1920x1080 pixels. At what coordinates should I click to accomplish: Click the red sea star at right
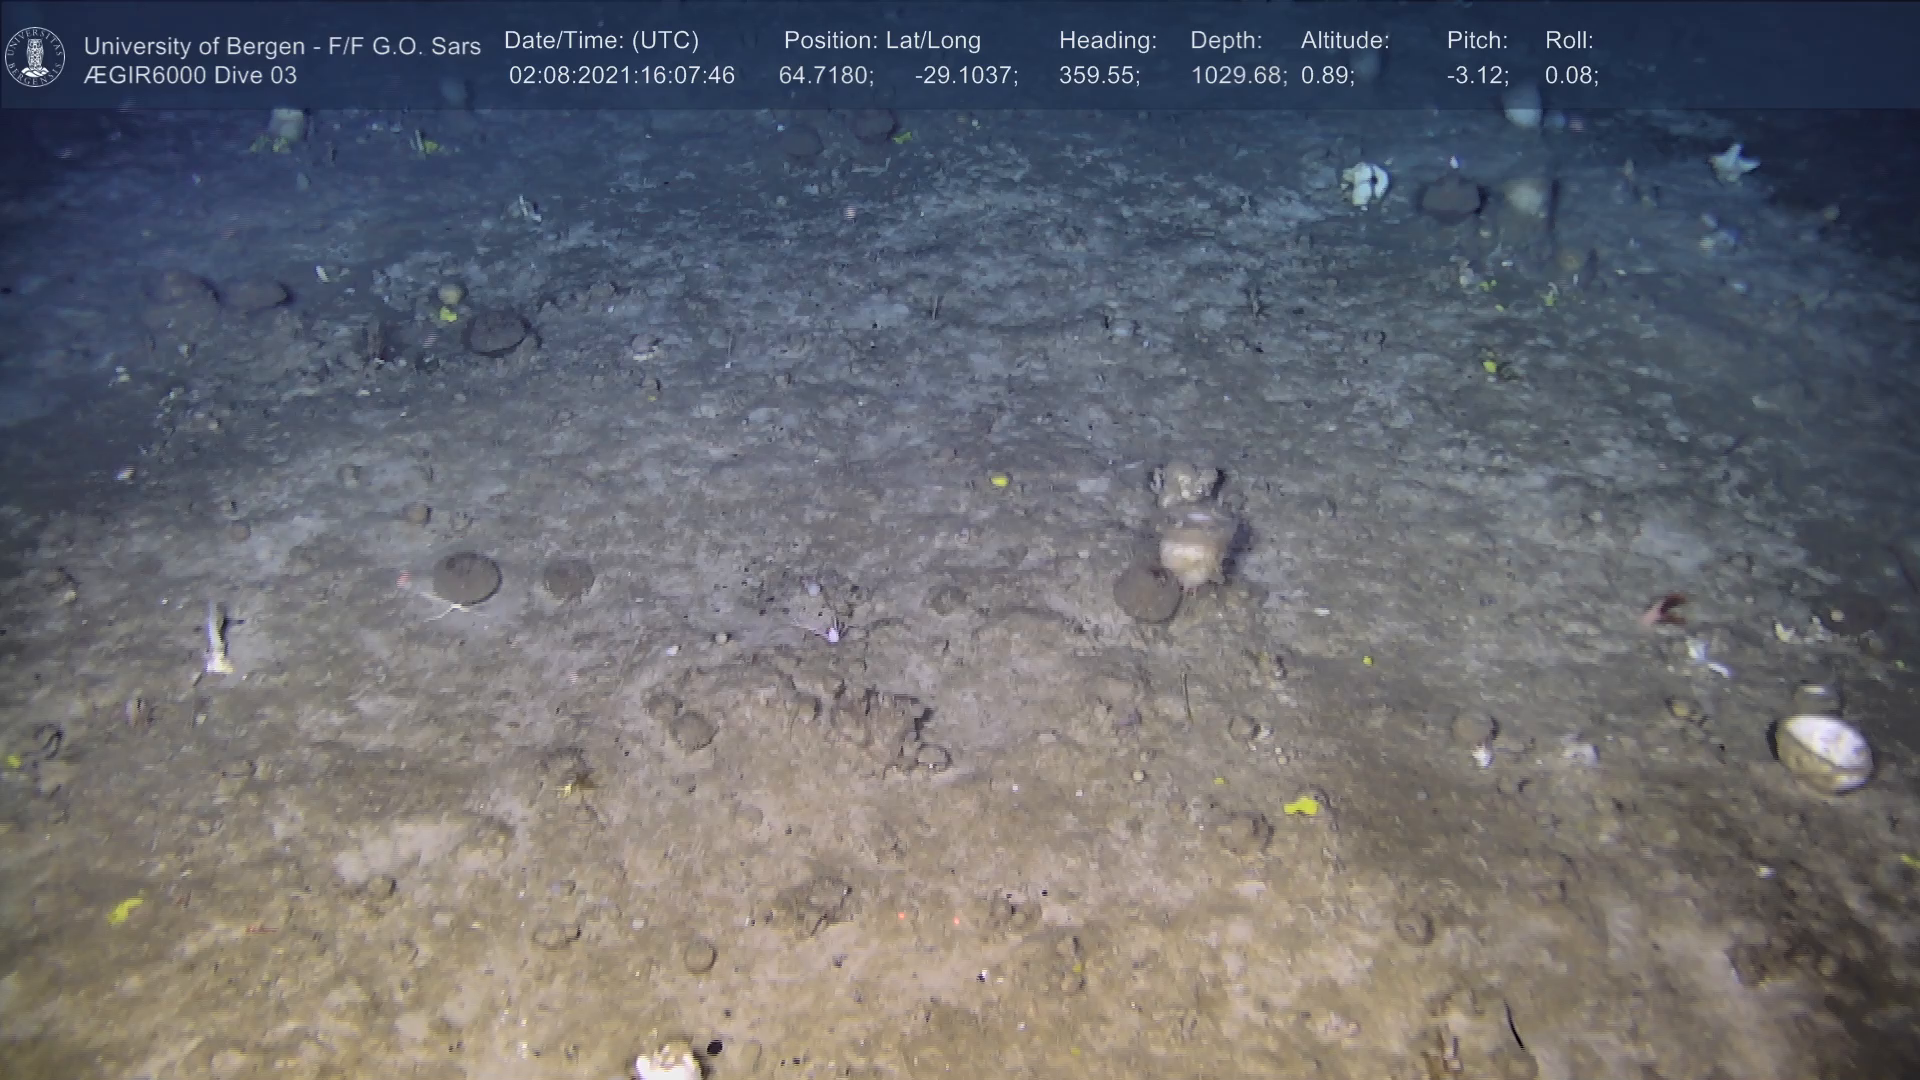pos(1666,608)
